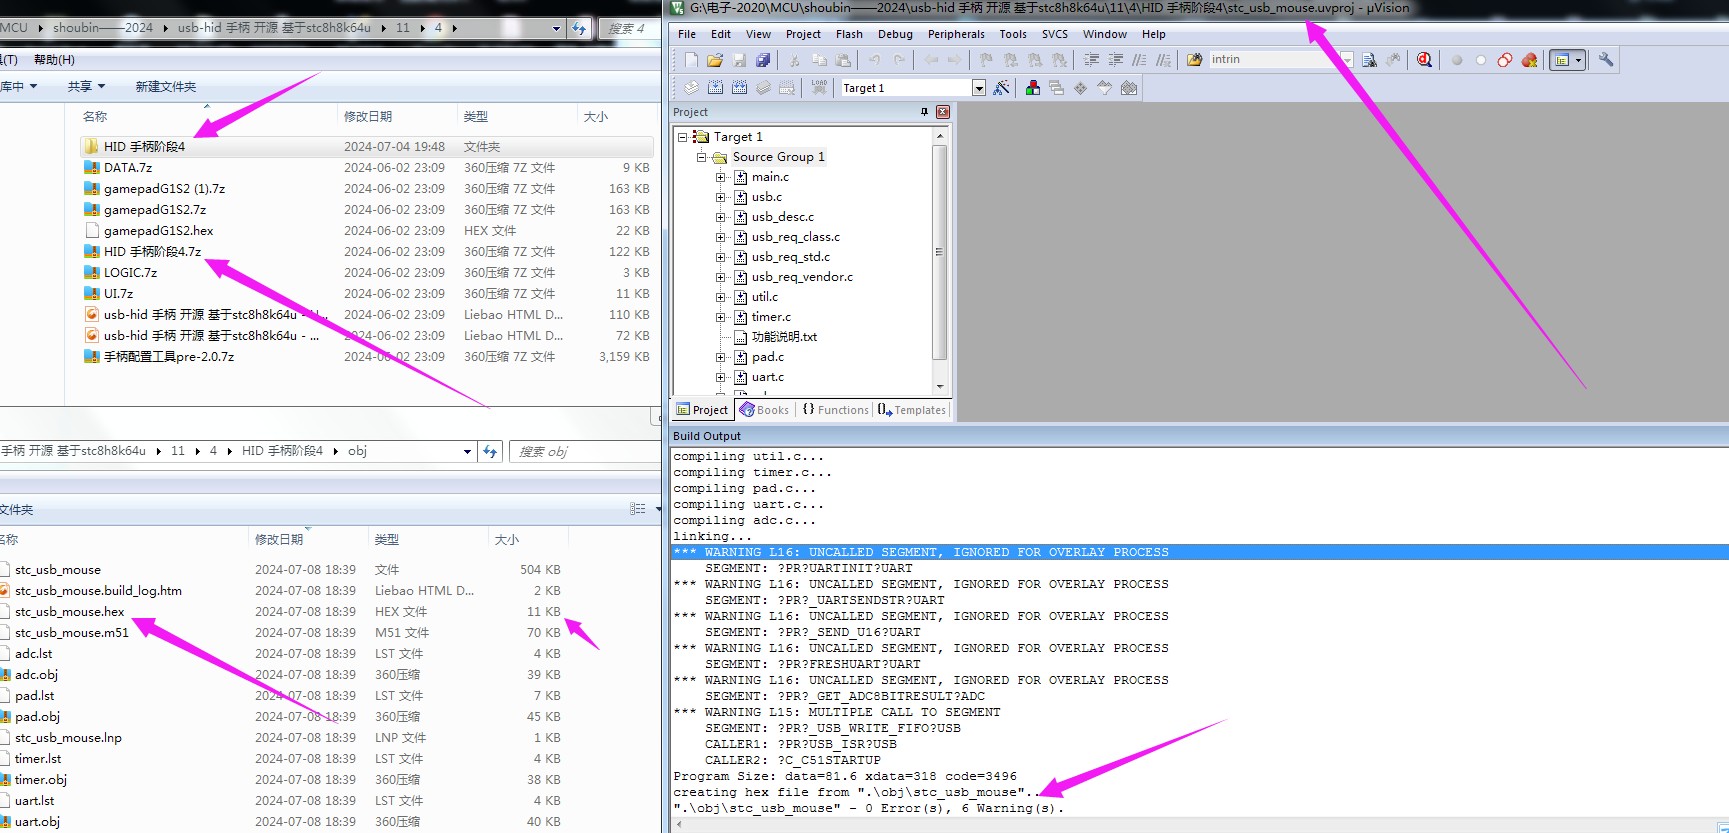Screen dimensions: 1729x833
Task: Click the Indent selected lines icon
Action: pyautogui.click(x=1091, y=60)
